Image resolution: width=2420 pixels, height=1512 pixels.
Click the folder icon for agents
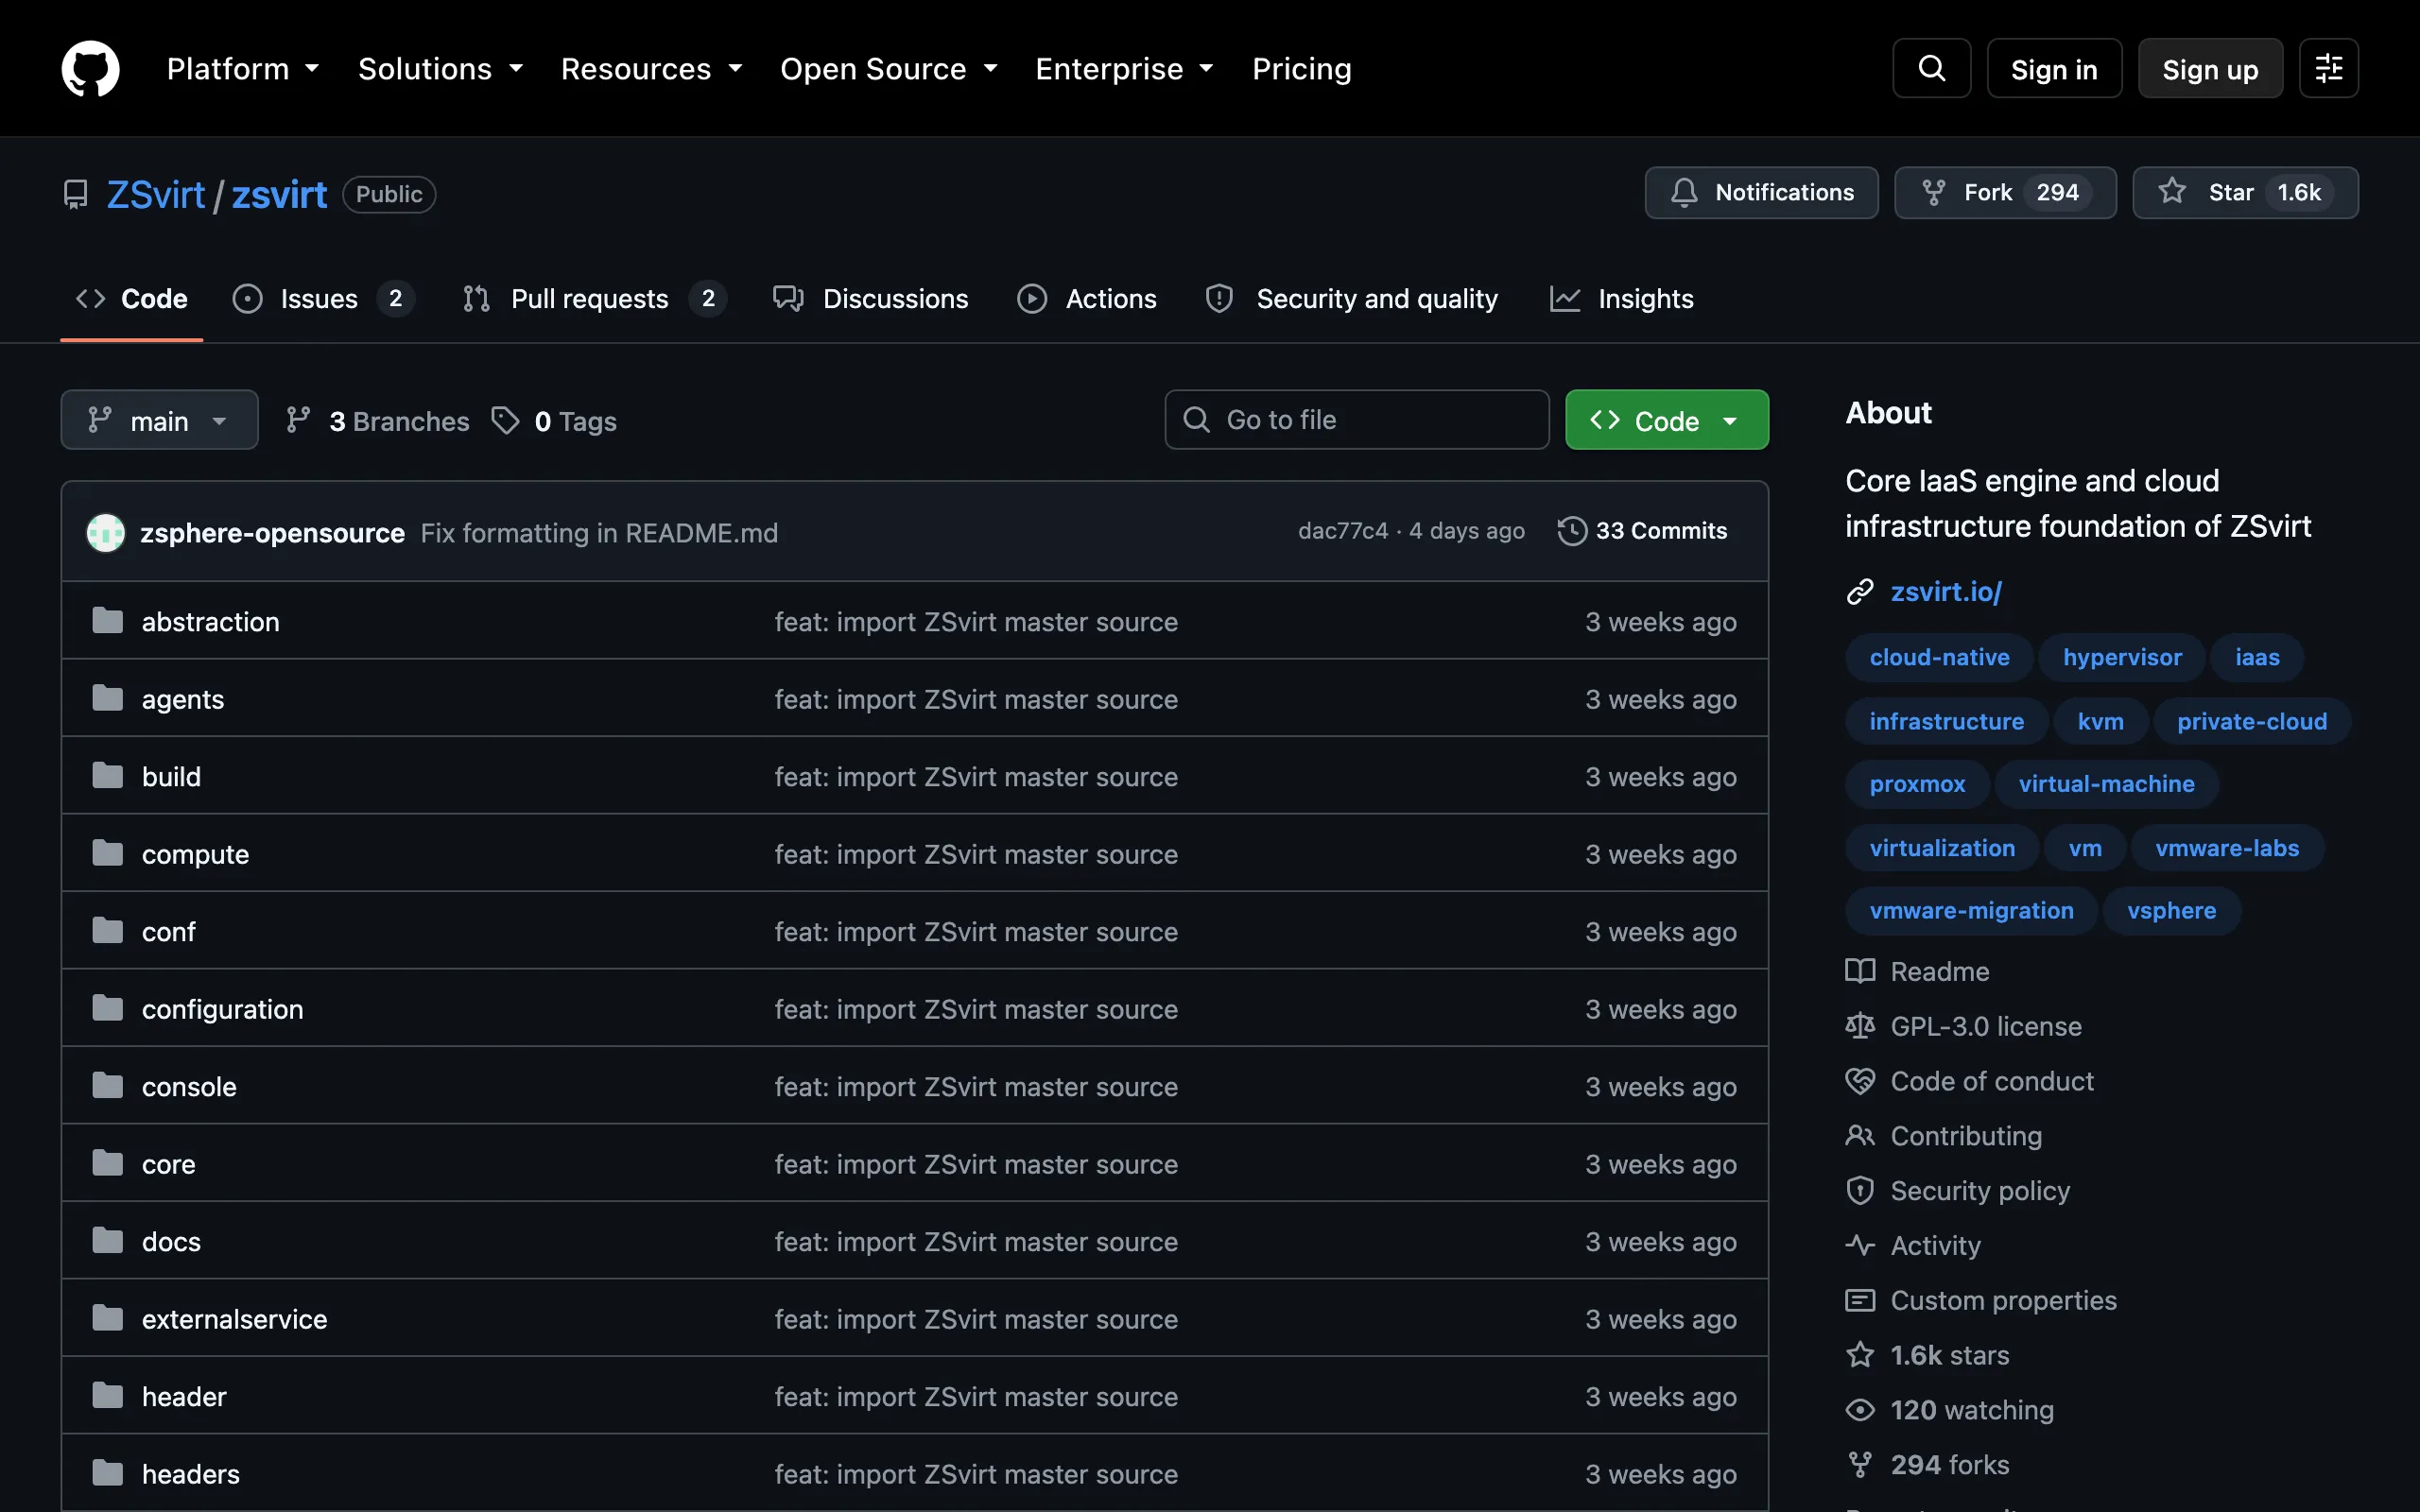[107, 698]
